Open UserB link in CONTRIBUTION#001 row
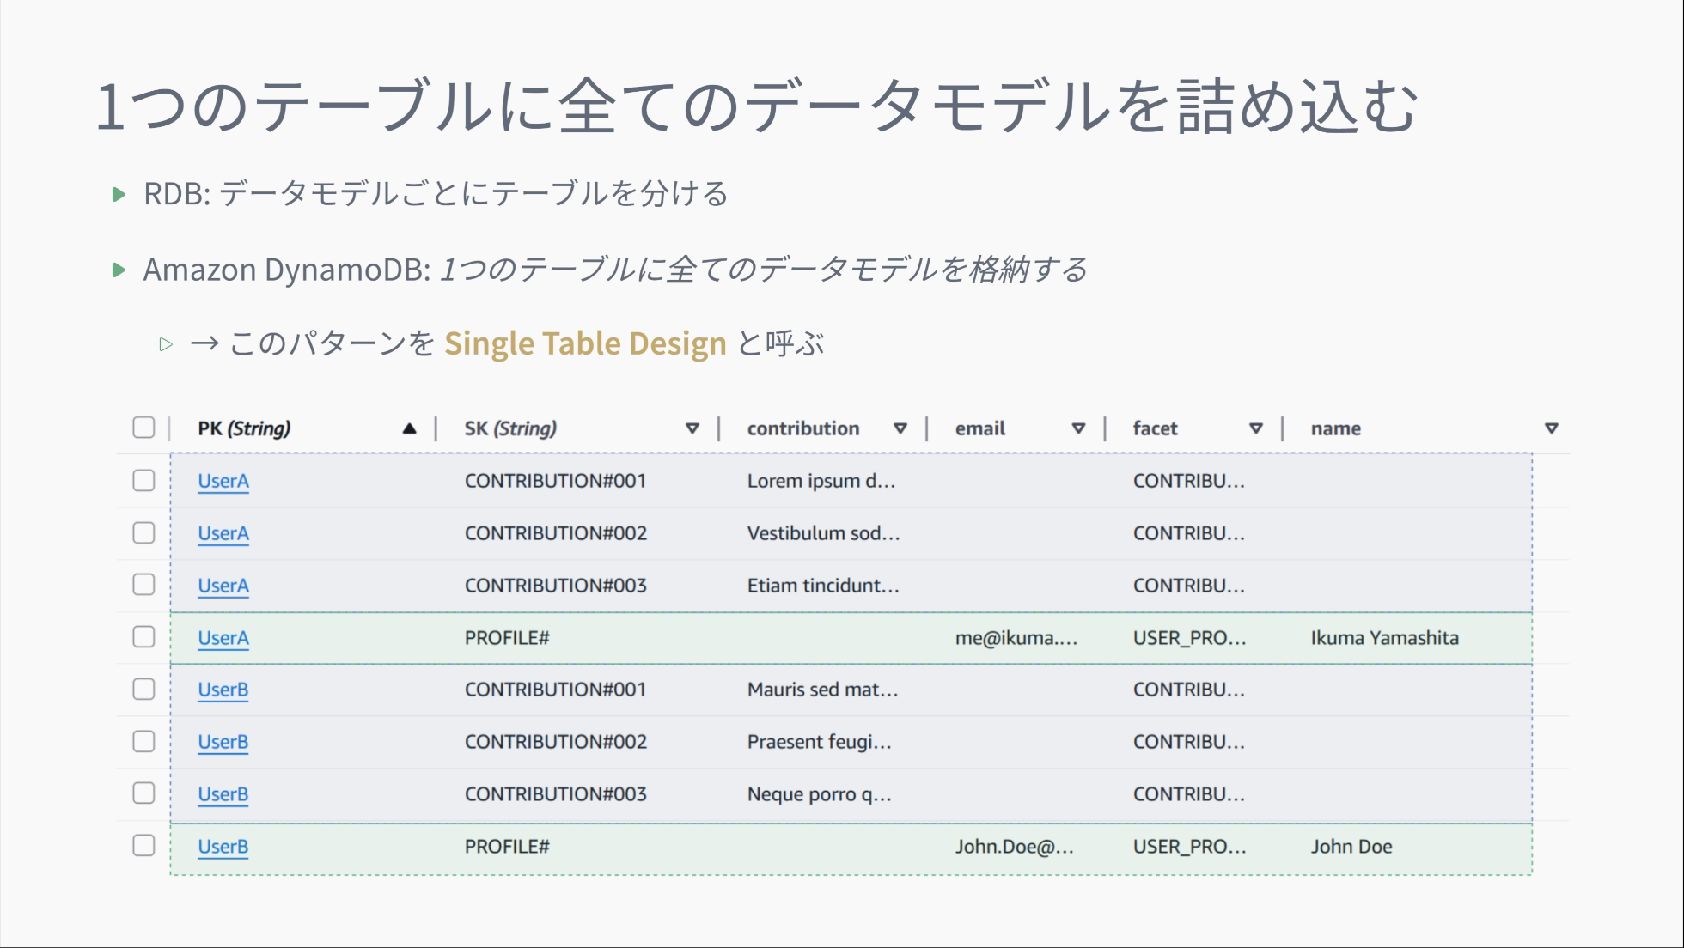Viewport: 1684px width, 948px height. 223,690
